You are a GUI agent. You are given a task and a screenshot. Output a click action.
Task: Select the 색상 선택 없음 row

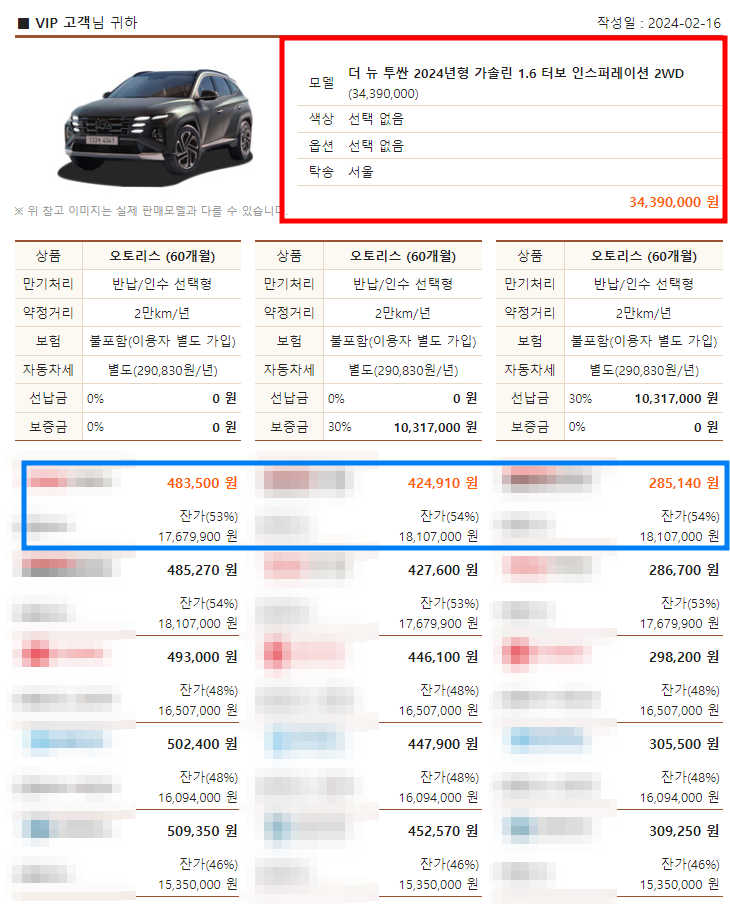510,119
